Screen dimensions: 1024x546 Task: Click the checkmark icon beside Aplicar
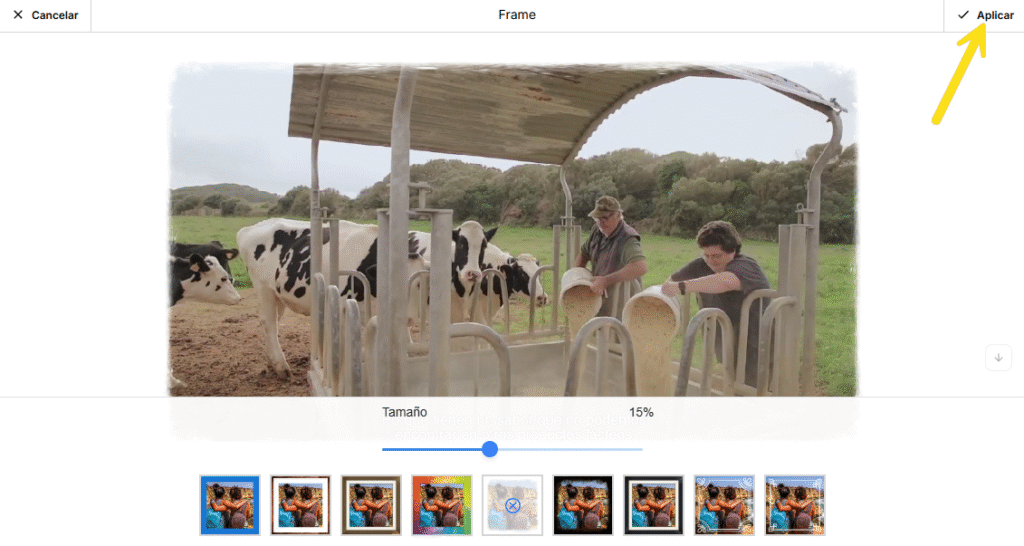pyautogui.click(x=963, y=15)
